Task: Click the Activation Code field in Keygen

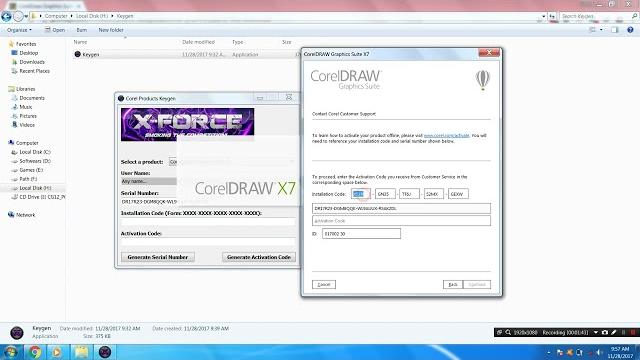Action: pyautogui.click(x=208, y=242)
